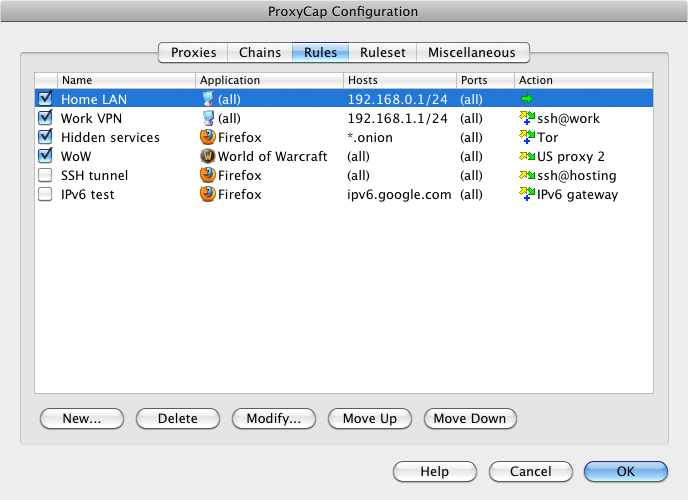Click the proxy action icon beside ssh@work

[527, 118]
